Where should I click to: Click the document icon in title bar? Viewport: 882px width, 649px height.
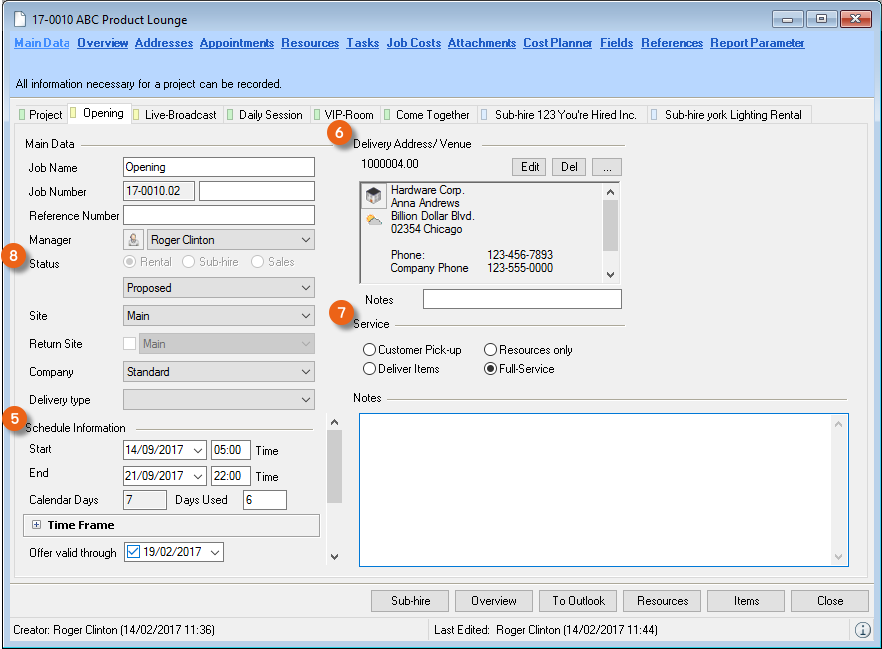coord(20,19)
